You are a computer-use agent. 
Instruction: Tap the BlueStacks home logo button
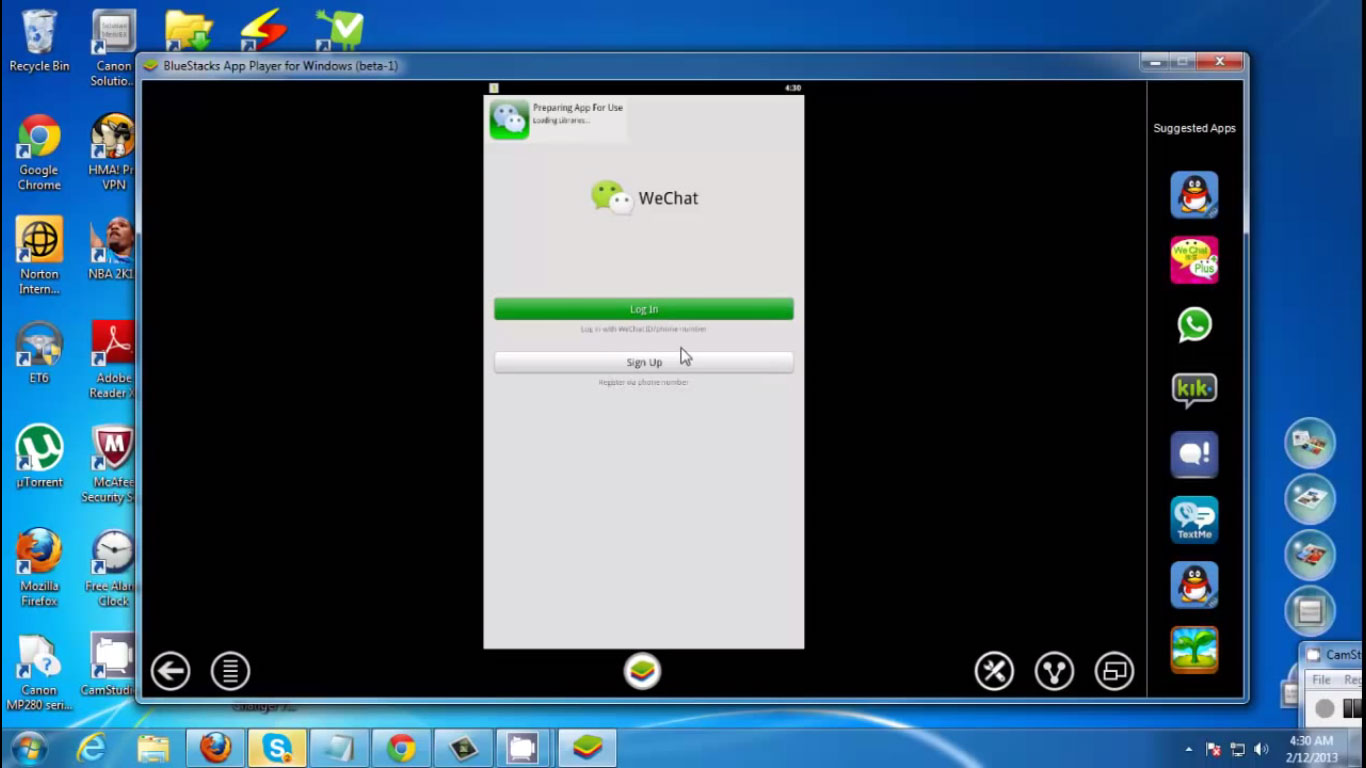tap(642, 671)
